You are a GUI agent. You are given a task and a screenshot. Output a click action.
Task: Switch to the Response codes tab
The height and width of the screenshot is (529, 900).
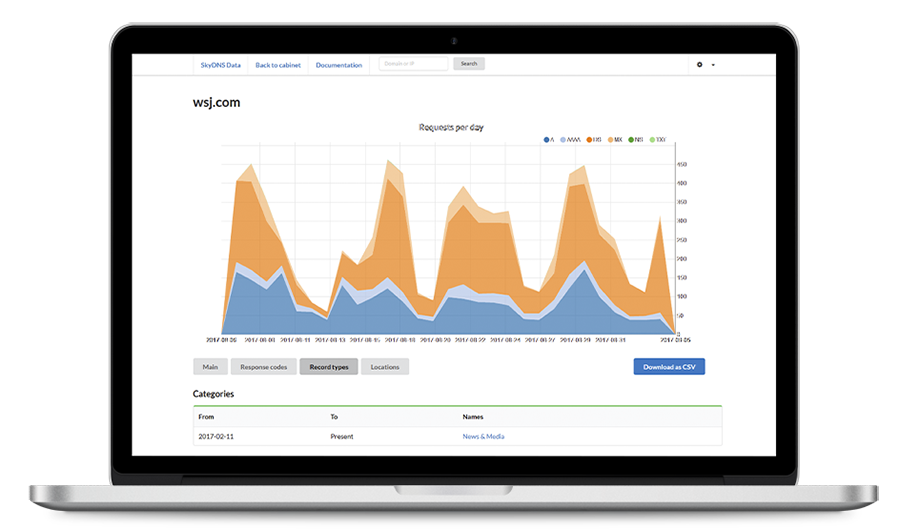[263, 367]
